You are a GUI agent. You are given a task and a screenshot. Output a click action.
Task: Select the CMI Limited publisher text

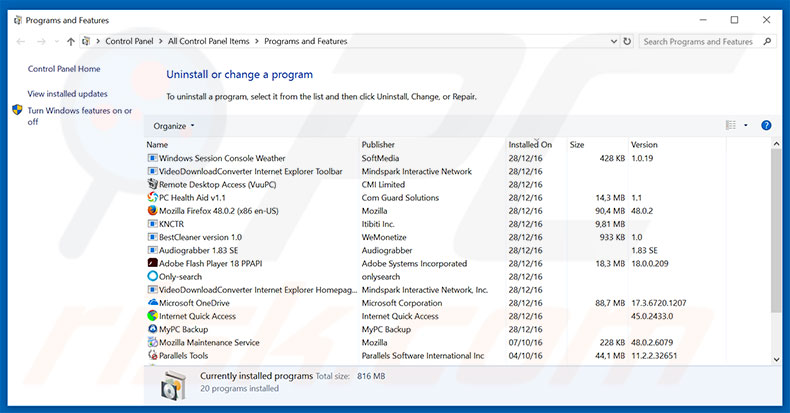(x=383, y=184)
